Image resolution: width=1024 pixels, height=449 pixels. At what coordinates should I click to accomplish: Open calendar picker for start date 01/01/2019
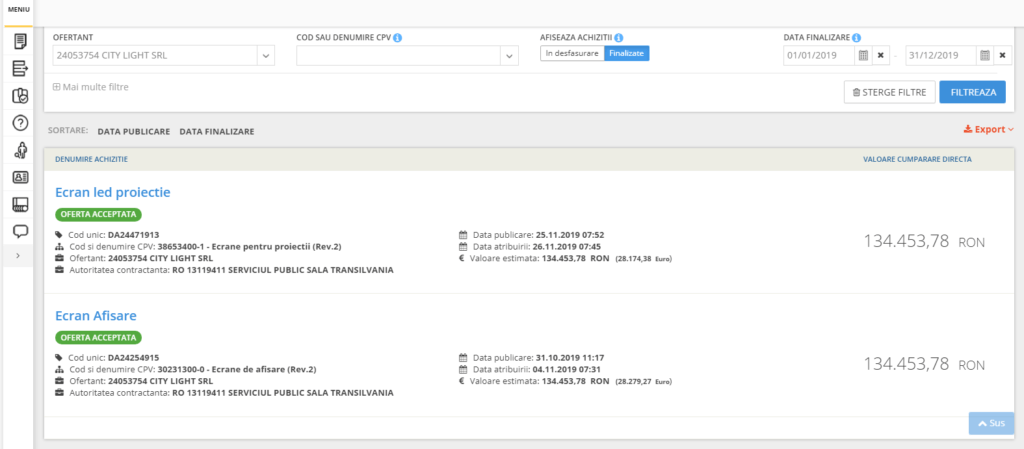(x=864, y=55)
